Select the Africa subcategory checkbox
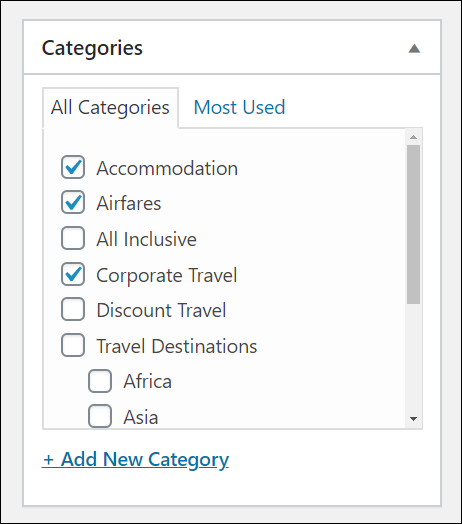 (100, 381)
